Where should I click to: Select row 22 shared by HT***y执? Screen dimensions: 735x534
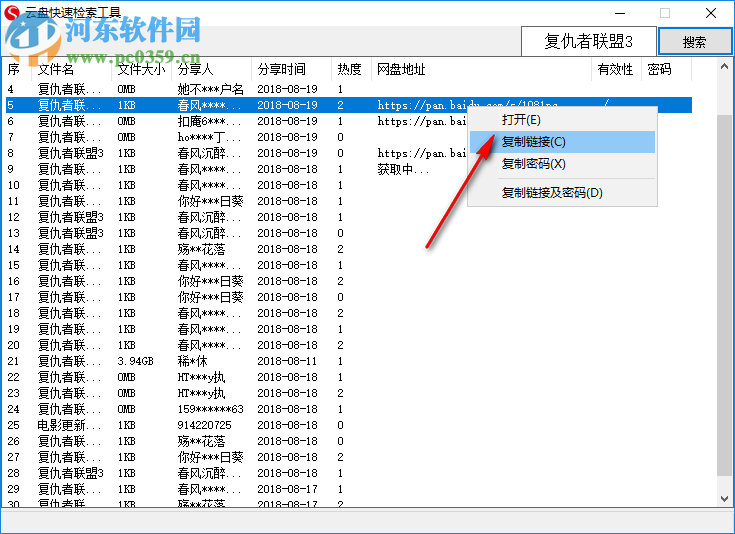(x=348, y=377)
